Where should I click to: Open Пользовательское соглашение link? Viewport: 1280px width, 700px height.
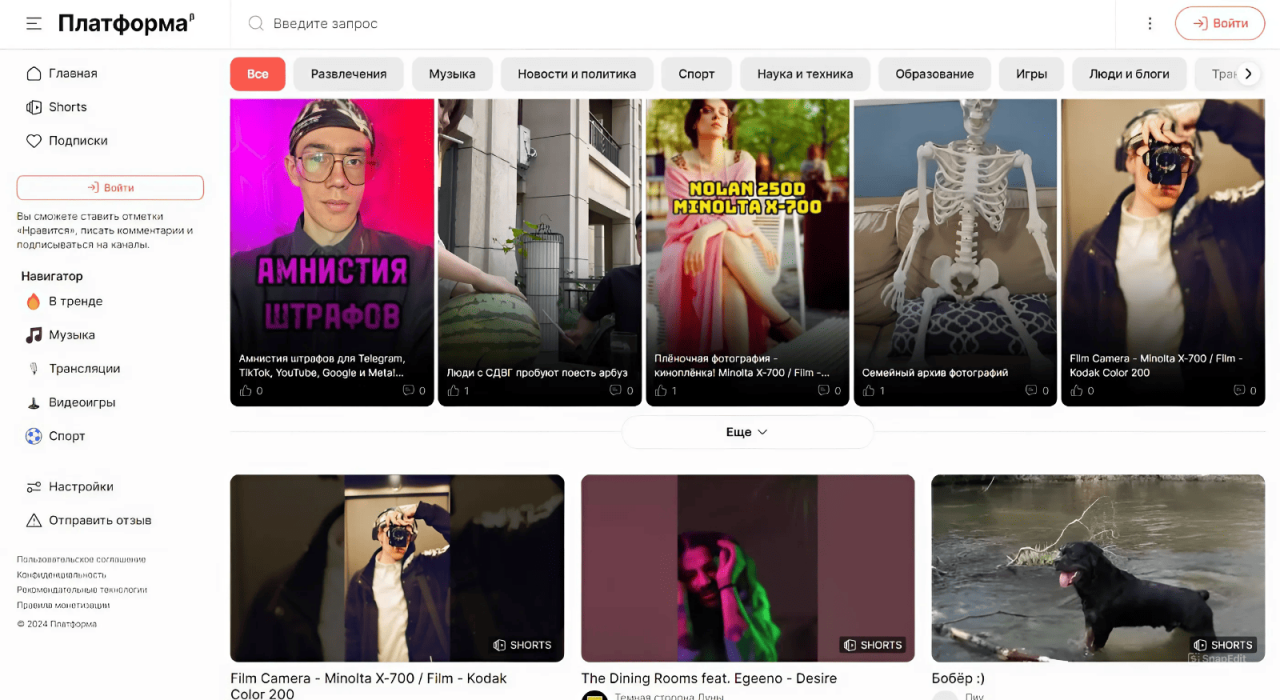click(x=81, y=559)
